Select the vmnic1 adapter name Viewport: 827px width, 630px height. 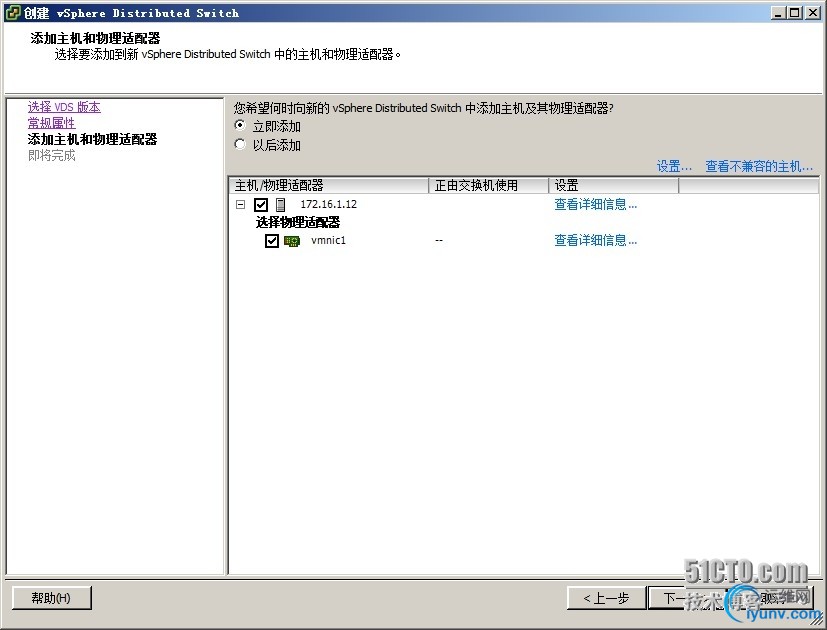(x=329, y=241)
